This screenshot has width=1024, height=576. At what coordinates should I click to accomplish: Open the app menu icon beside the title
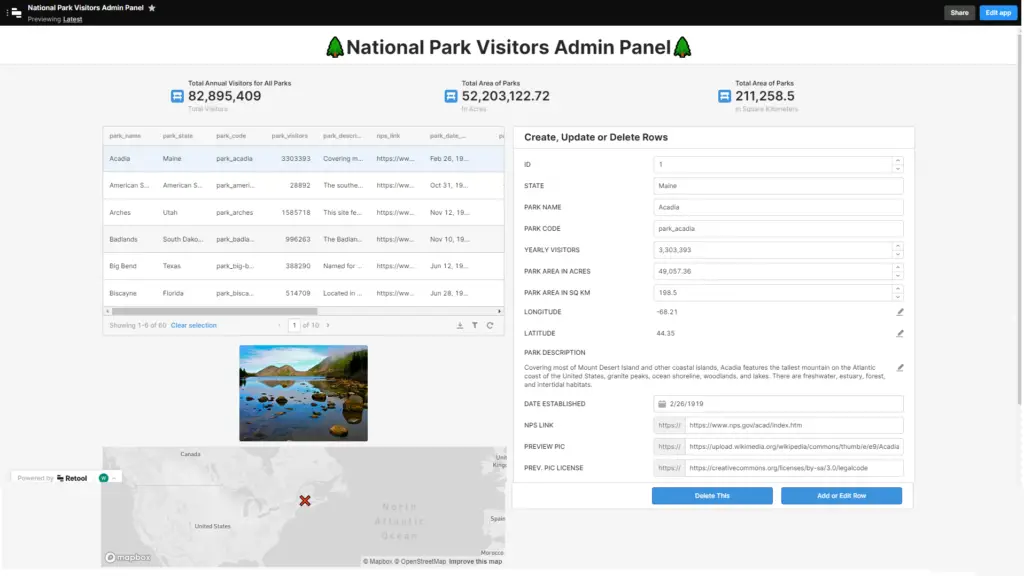point(14,12)
